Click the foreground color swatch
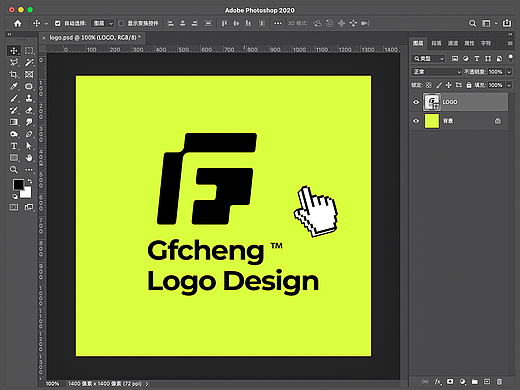Image resolution: width=520 pixels, height=390 pixels. [x=18, y=184]
